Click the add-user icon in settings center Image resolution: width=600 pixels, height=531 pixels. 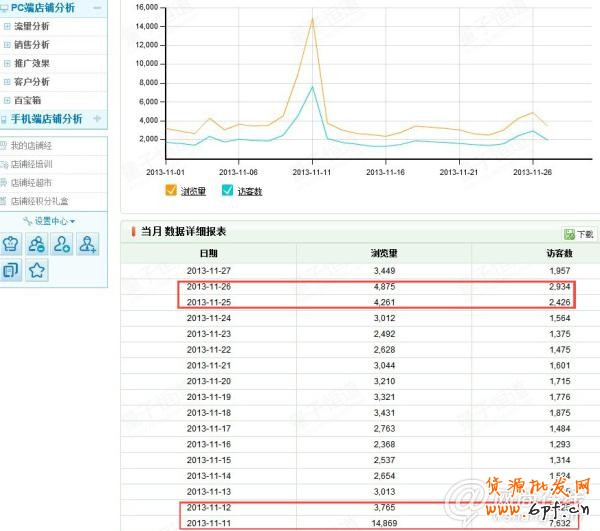(88, 243)
